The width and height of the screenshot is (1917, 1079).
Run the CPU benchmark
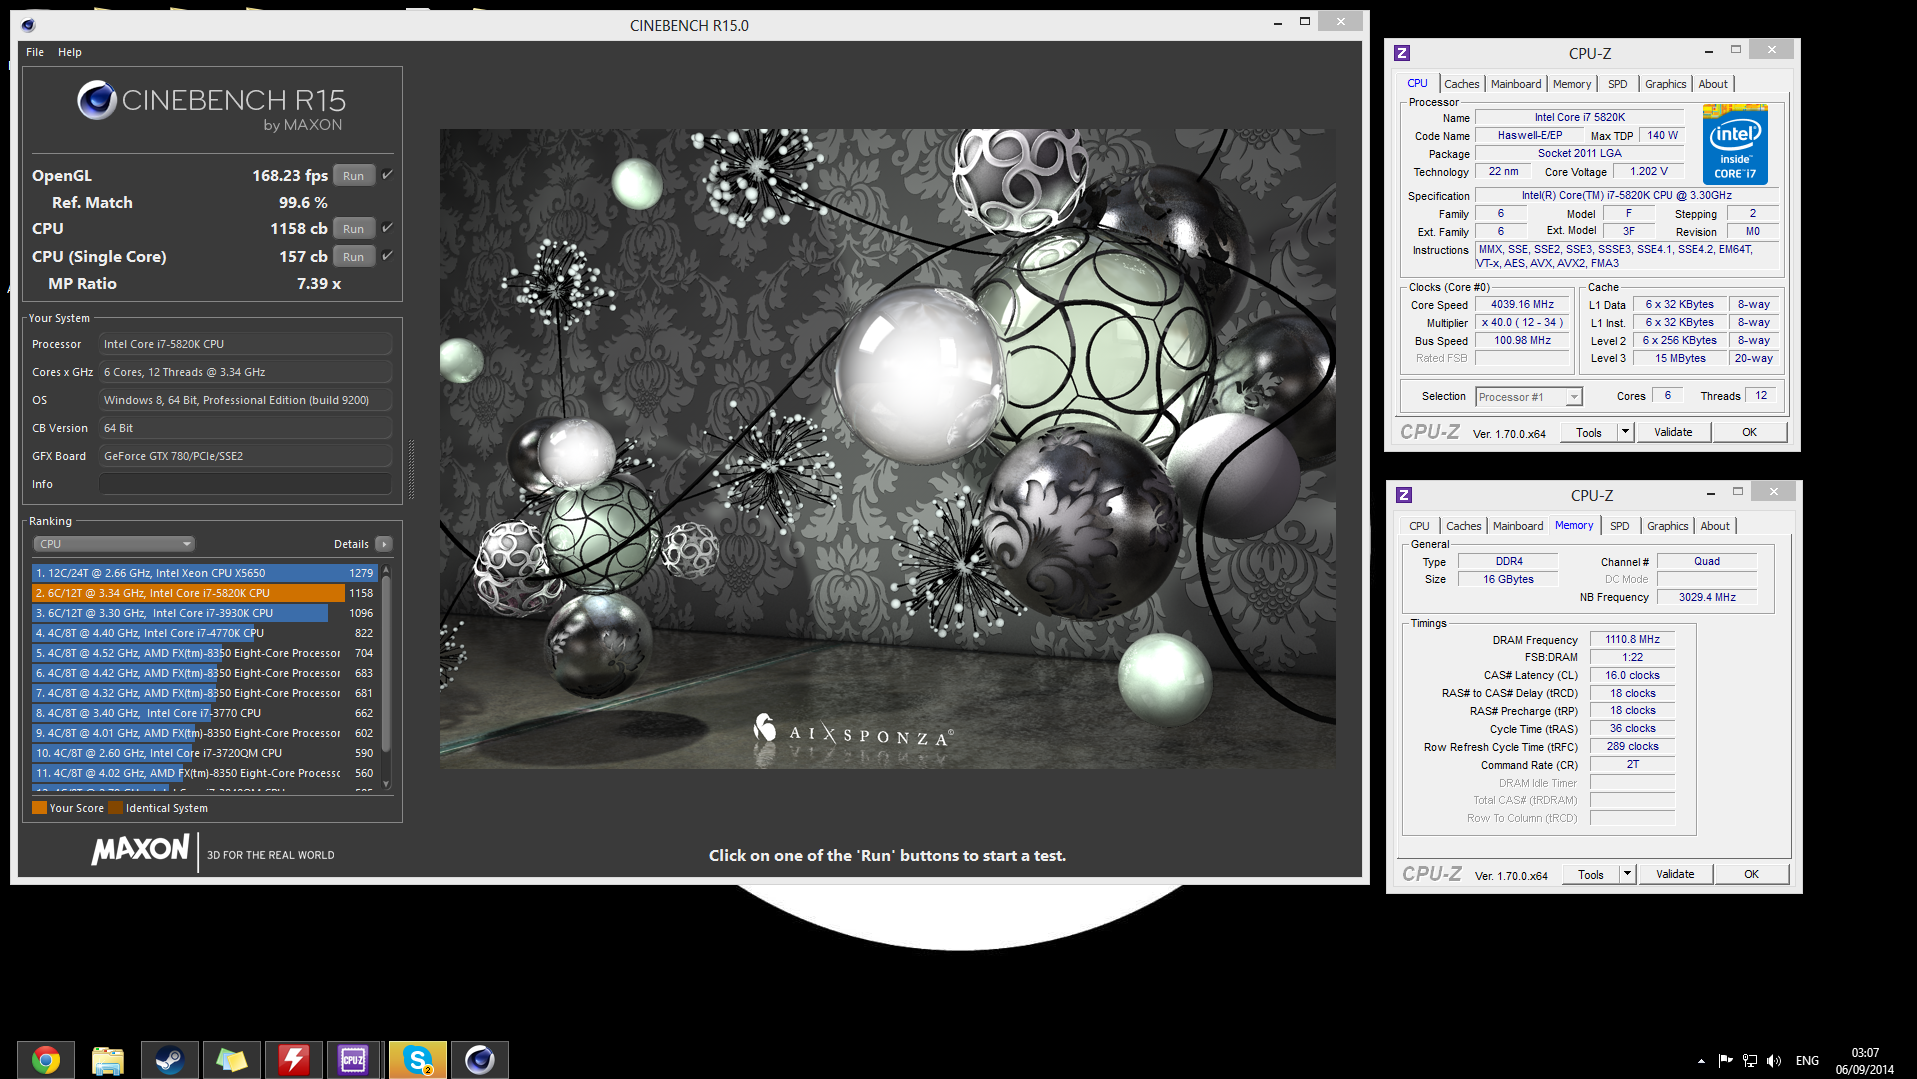(354, 229)
